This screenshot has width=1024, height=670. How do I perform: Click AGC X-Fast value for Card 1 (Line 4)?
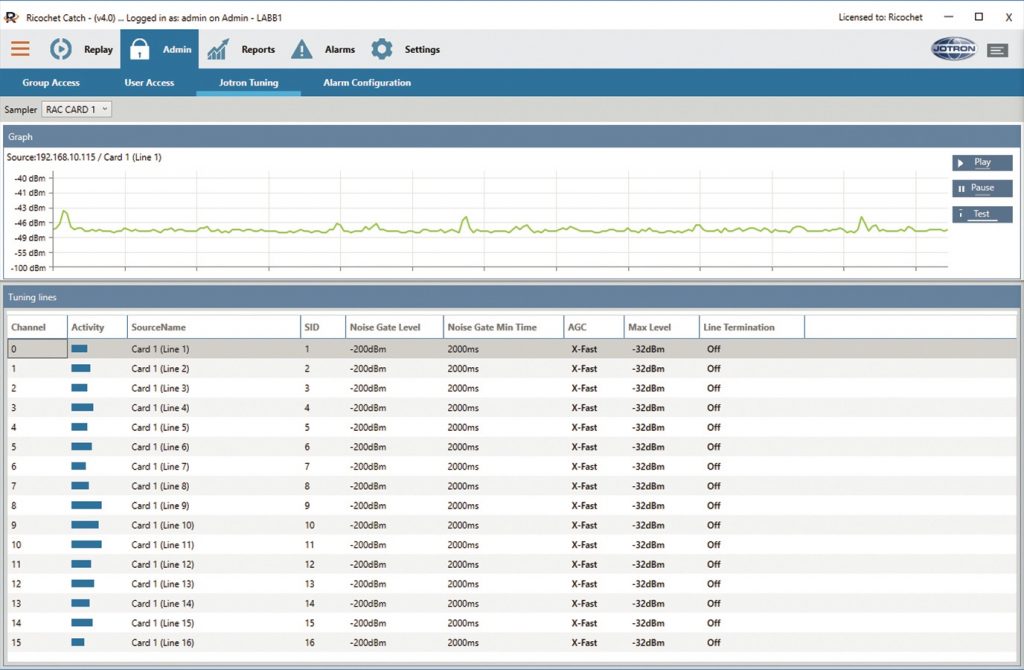point(584,408)
